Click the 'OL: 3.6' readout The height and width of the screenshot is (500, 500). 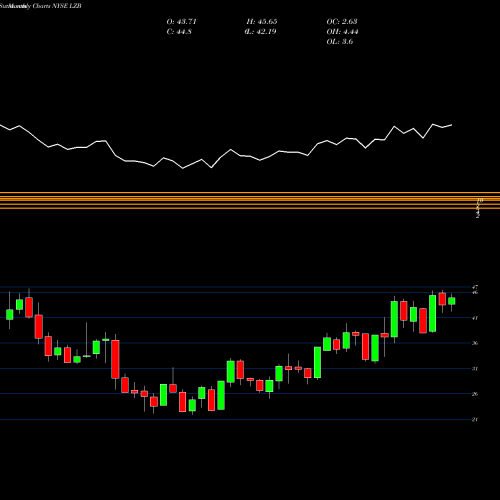point(340,42)
